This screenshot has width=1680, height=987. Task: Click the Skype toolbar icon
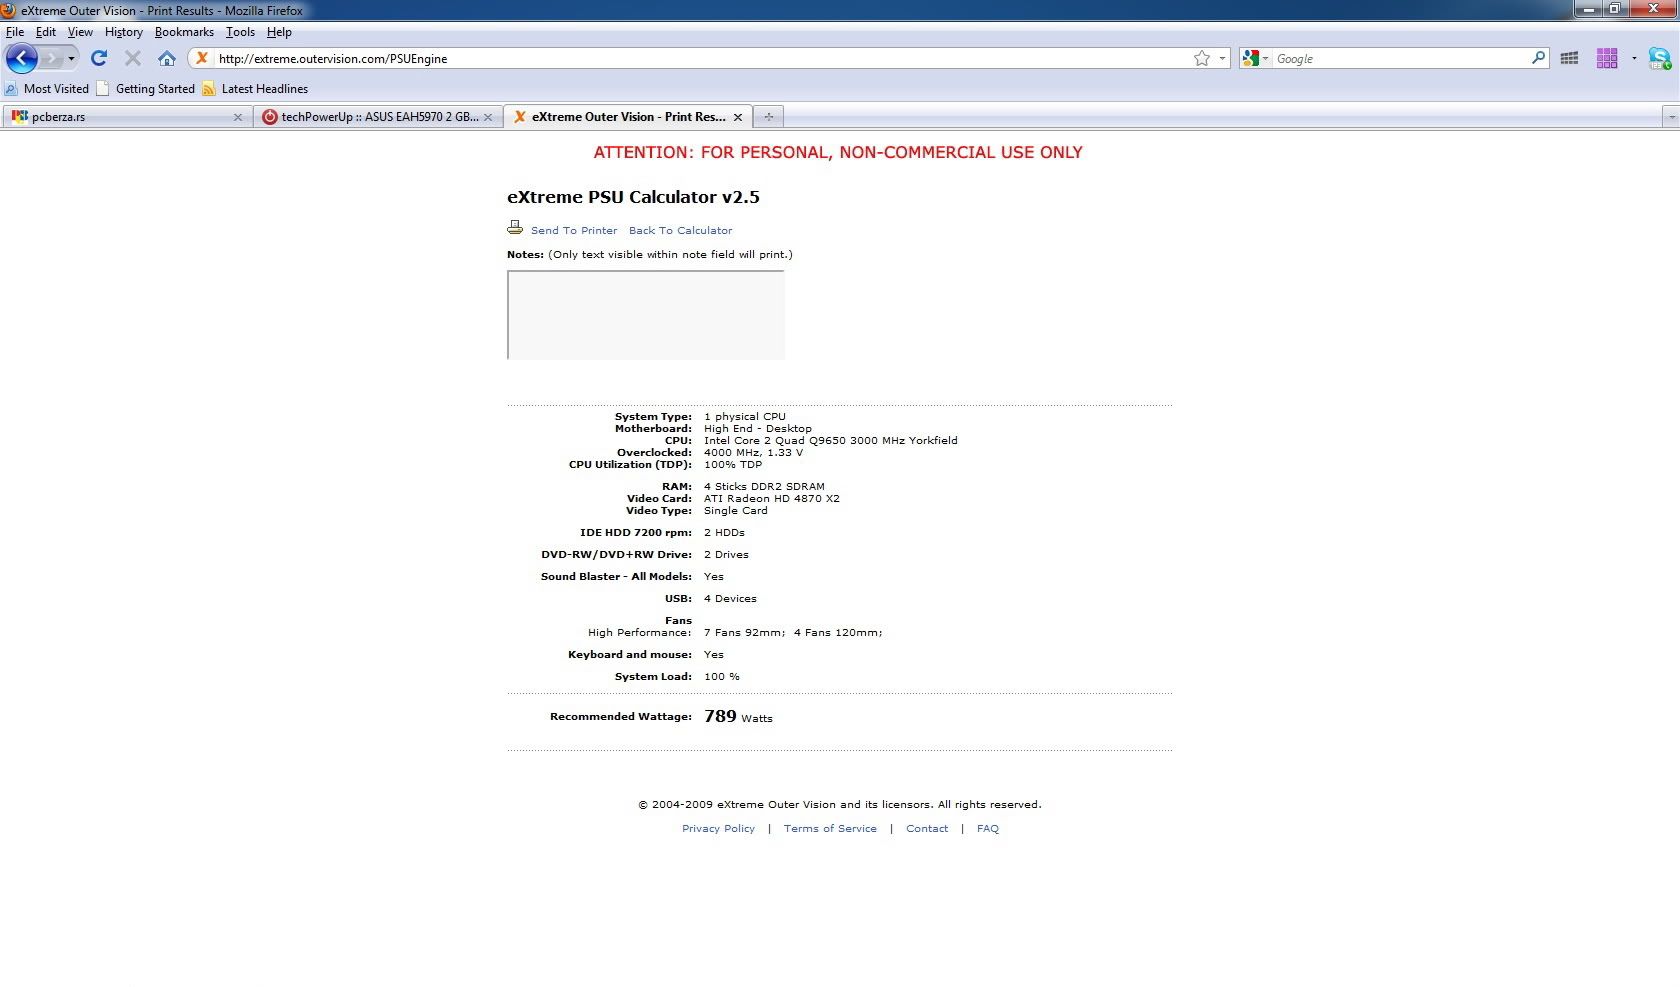point(1660,58)
